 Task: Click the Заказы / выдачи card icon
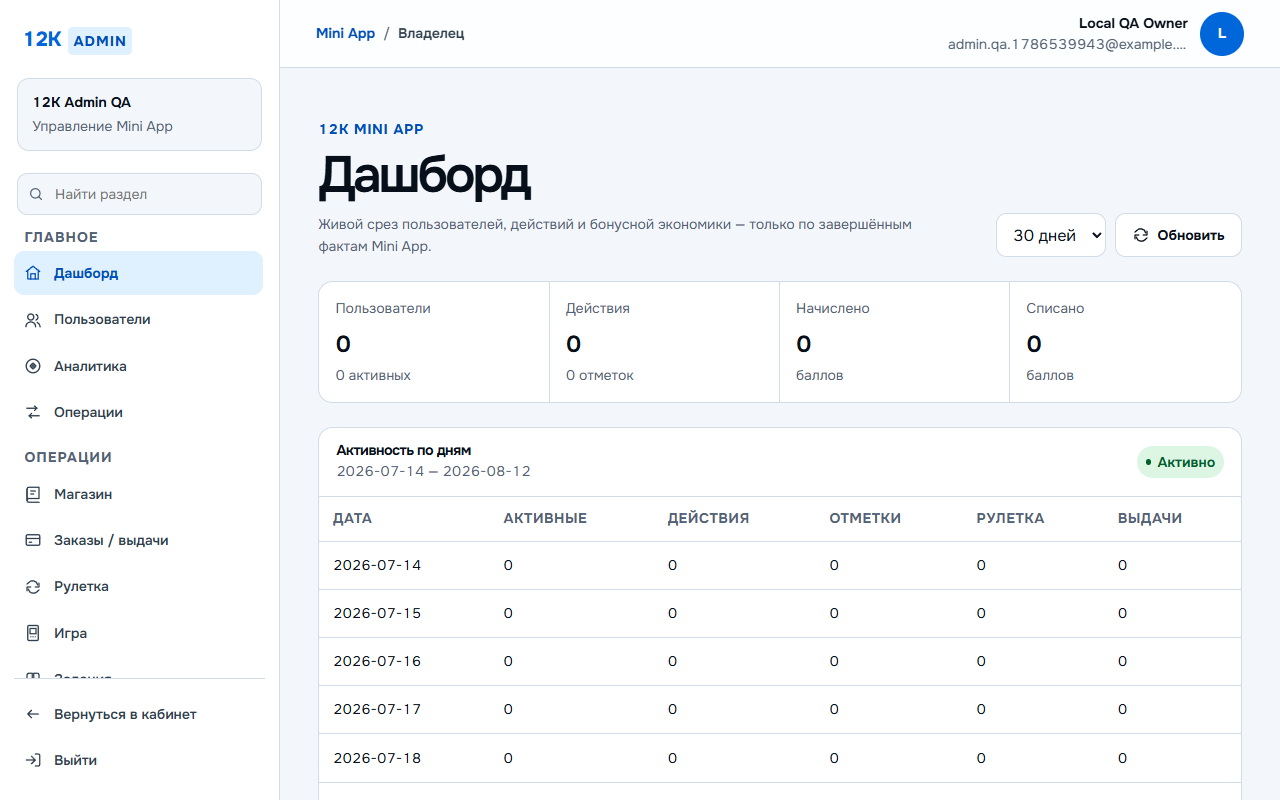click(x=33, y=540)
